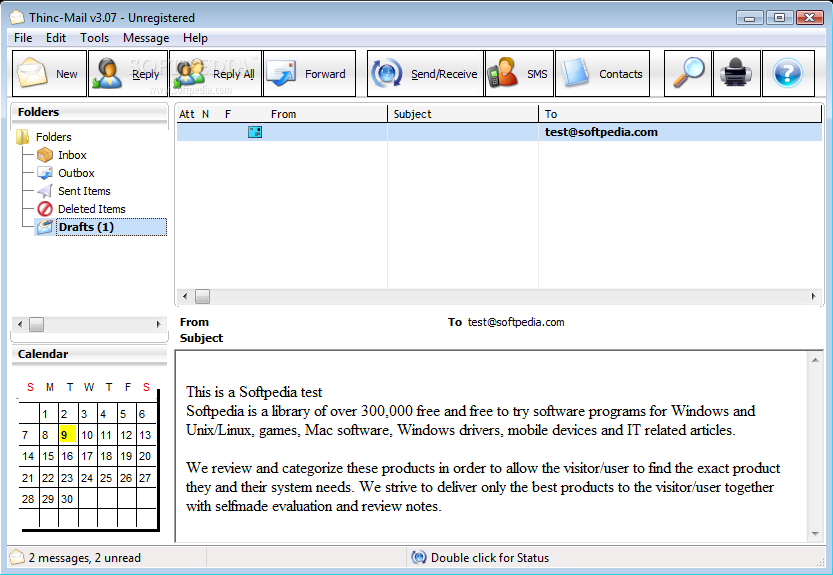Screen dimensions: 833x575
Task: Click the Sent Items paper plane icon
Action: (45, 191)
